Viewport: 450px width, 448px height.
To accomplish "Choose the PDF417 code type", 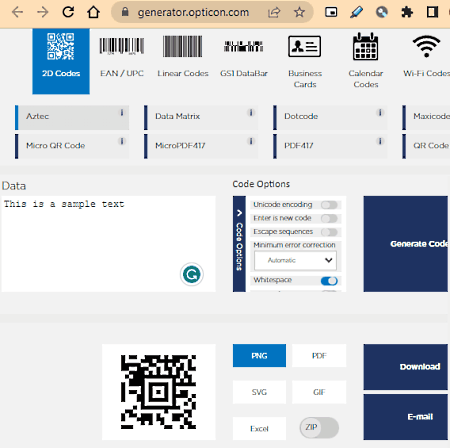I will 330,146.
